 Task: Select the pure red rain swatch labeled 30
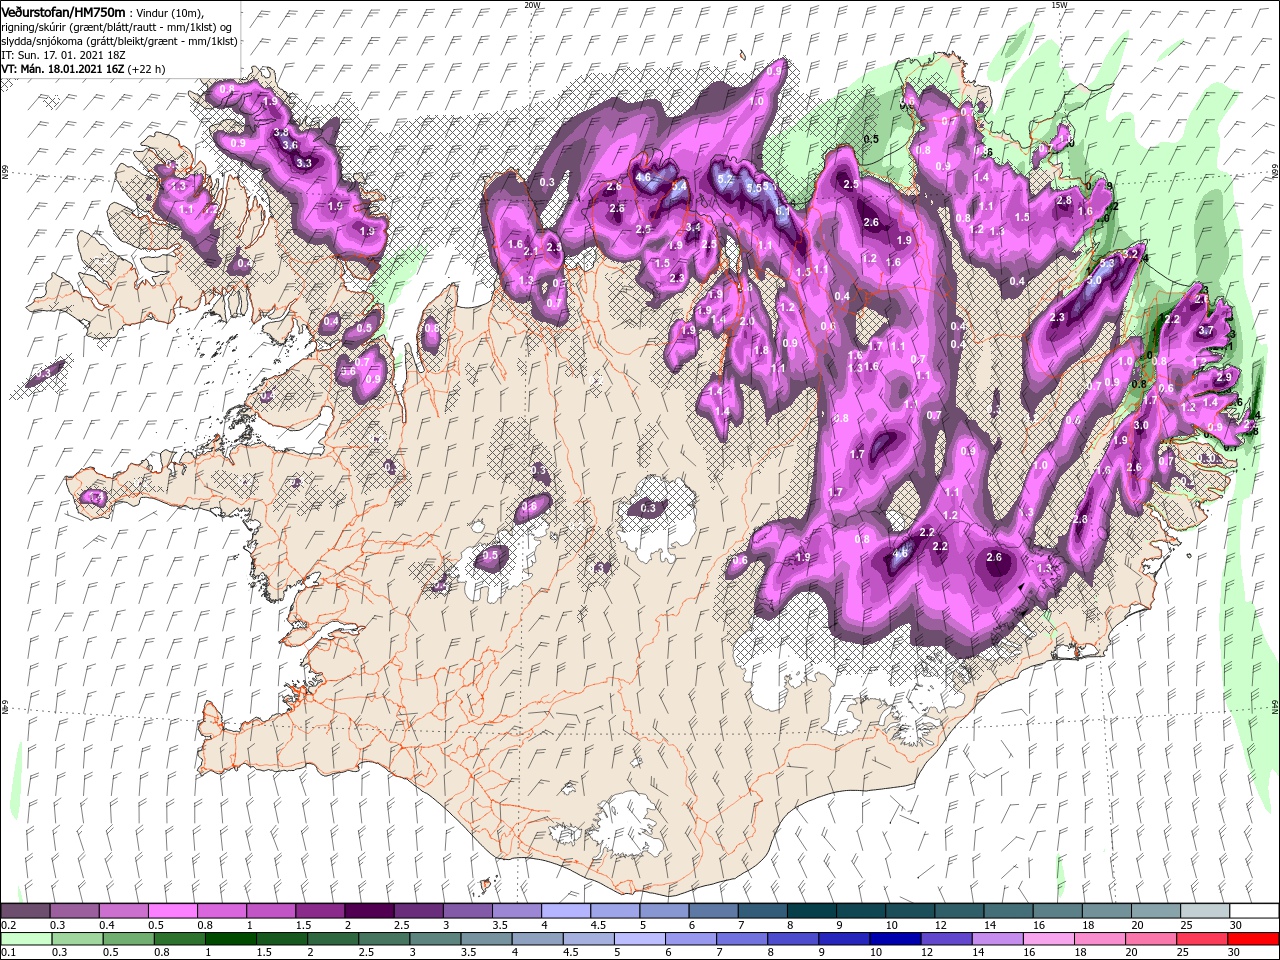click(x=1254, y=939)
